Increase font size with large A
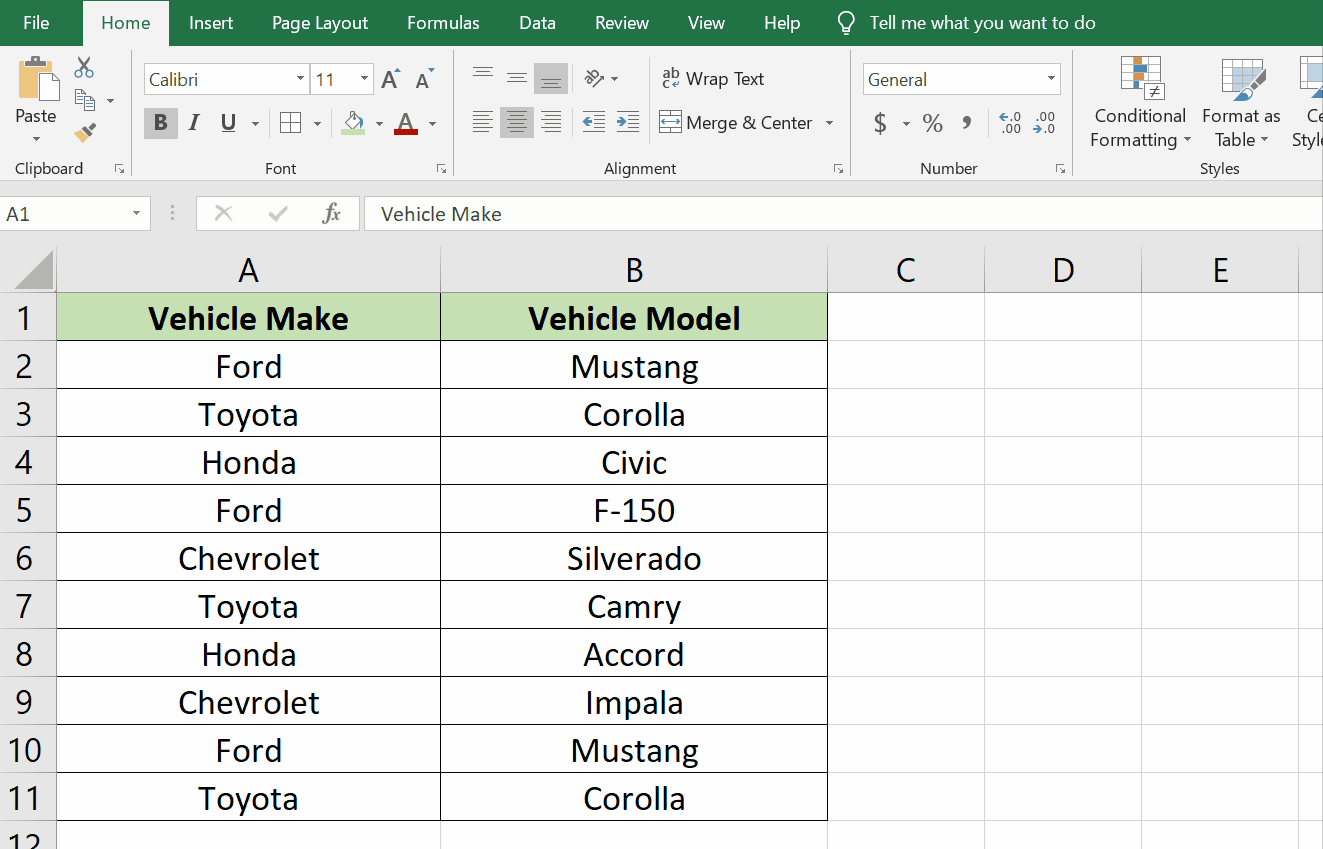The image size is (1323, 849). [x=391, y=79]
